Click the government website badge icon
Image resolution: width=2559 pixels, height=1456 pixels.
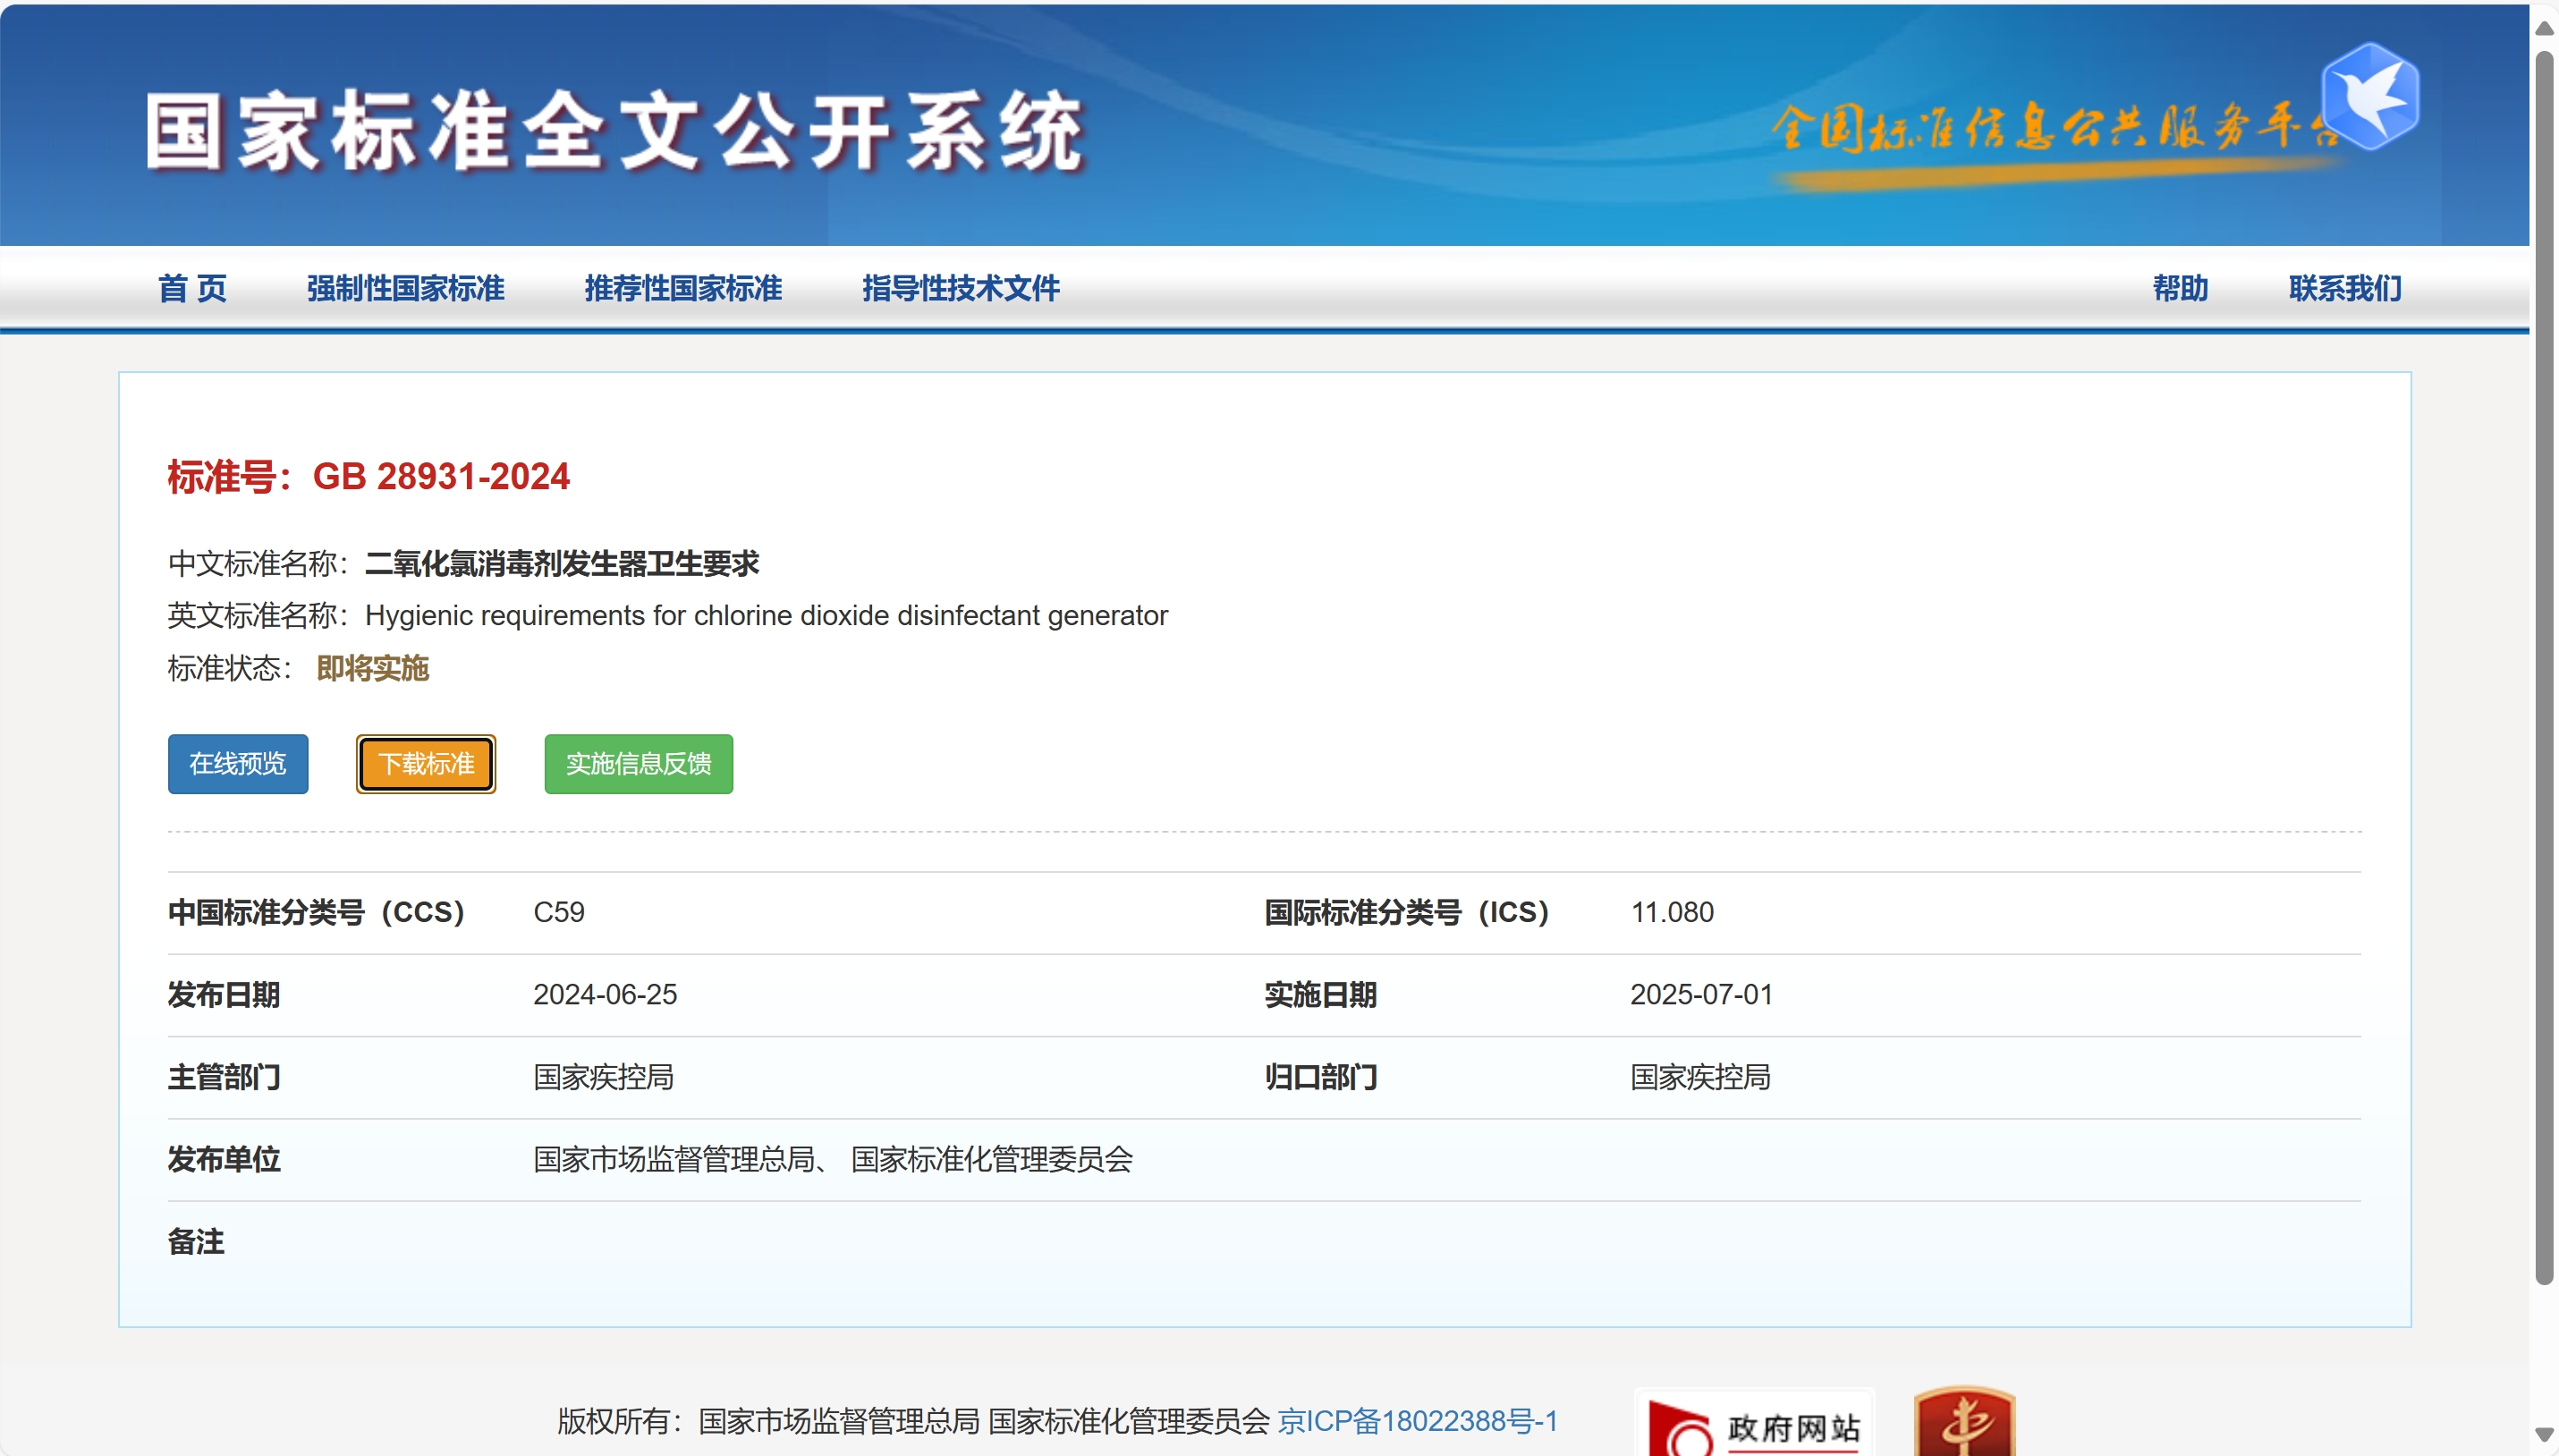pyautogui.click(x=1753, y=1423)
